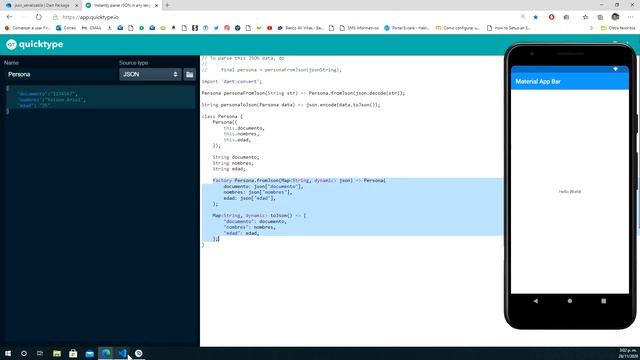Click the 'String documento;' code line

(x=236, y=157)
